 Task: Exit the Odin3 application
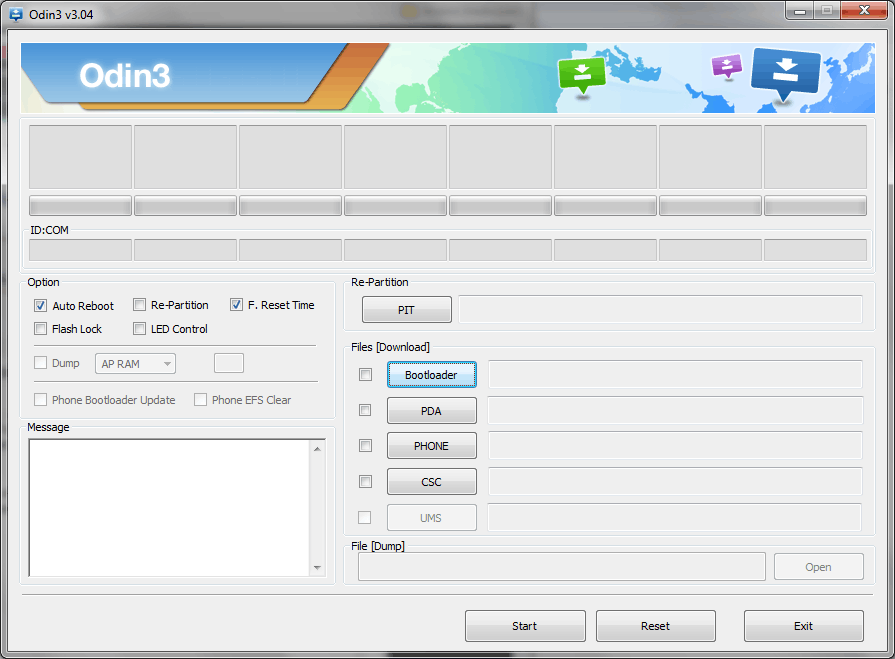[x=804, y=626]
